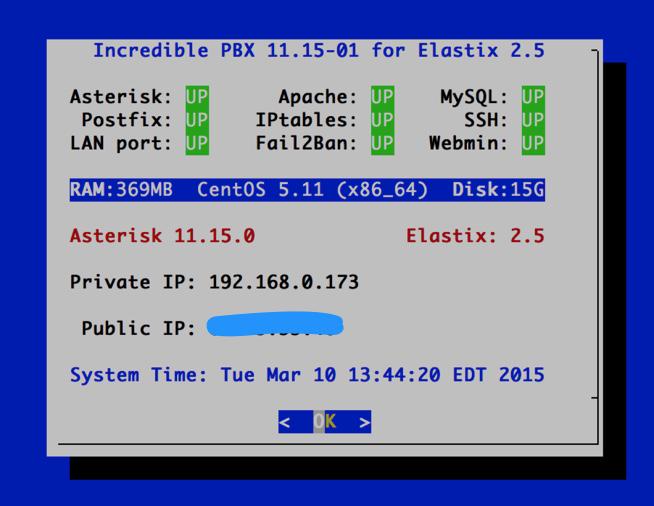The height and width of the screenshot is (506, 654).
Task: Click the Postfix UP status indicator
Action: 197,120
